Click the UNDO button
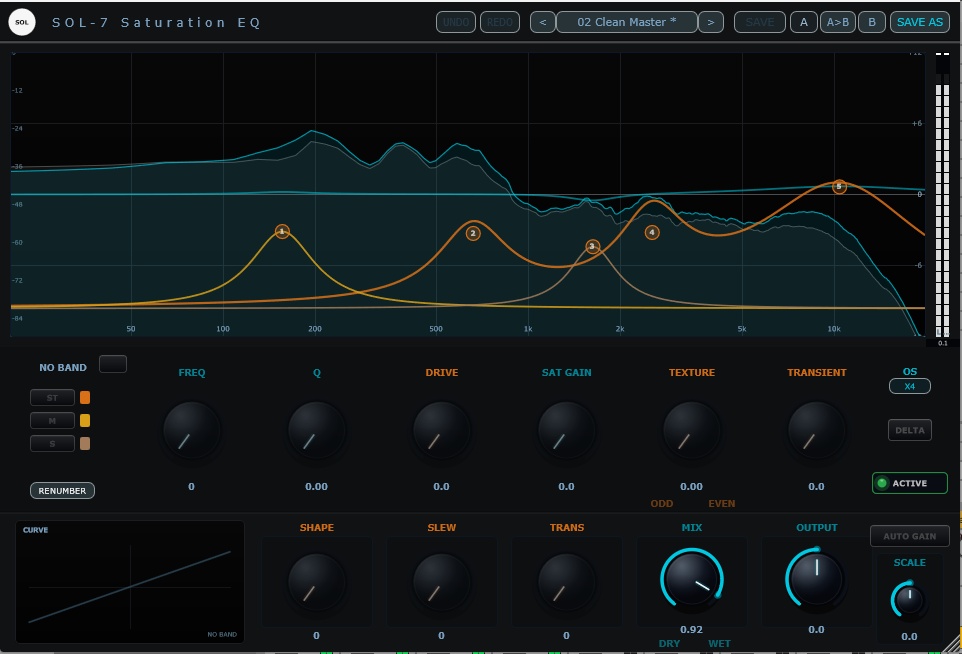 coord(456,22)
